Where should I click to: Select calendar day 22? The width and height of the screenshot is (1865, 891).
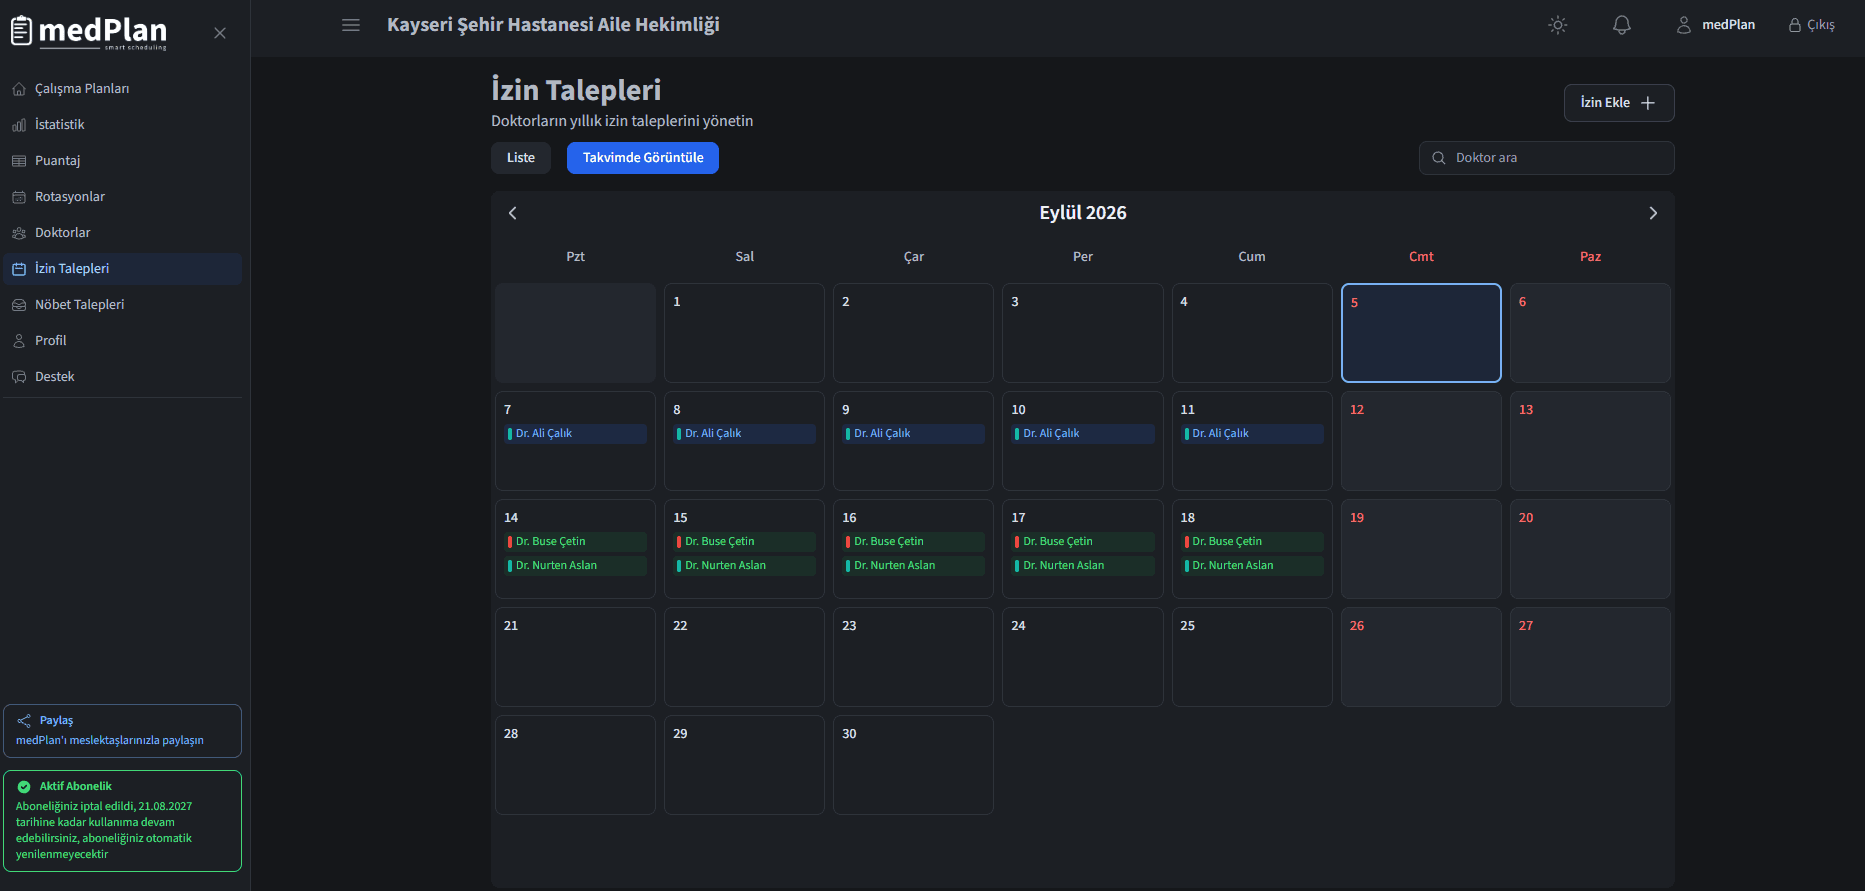click(745, 657)
